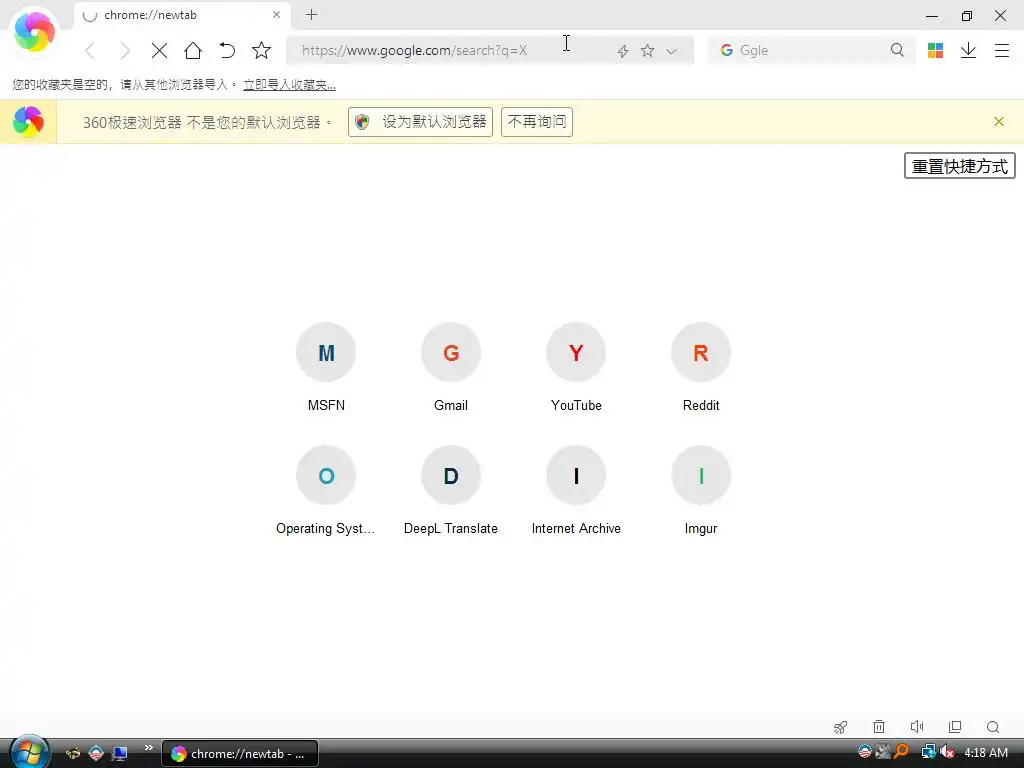Open the Reddit shortcut
Viewport: 1024px width, 768px height.
tap(701, 367)
